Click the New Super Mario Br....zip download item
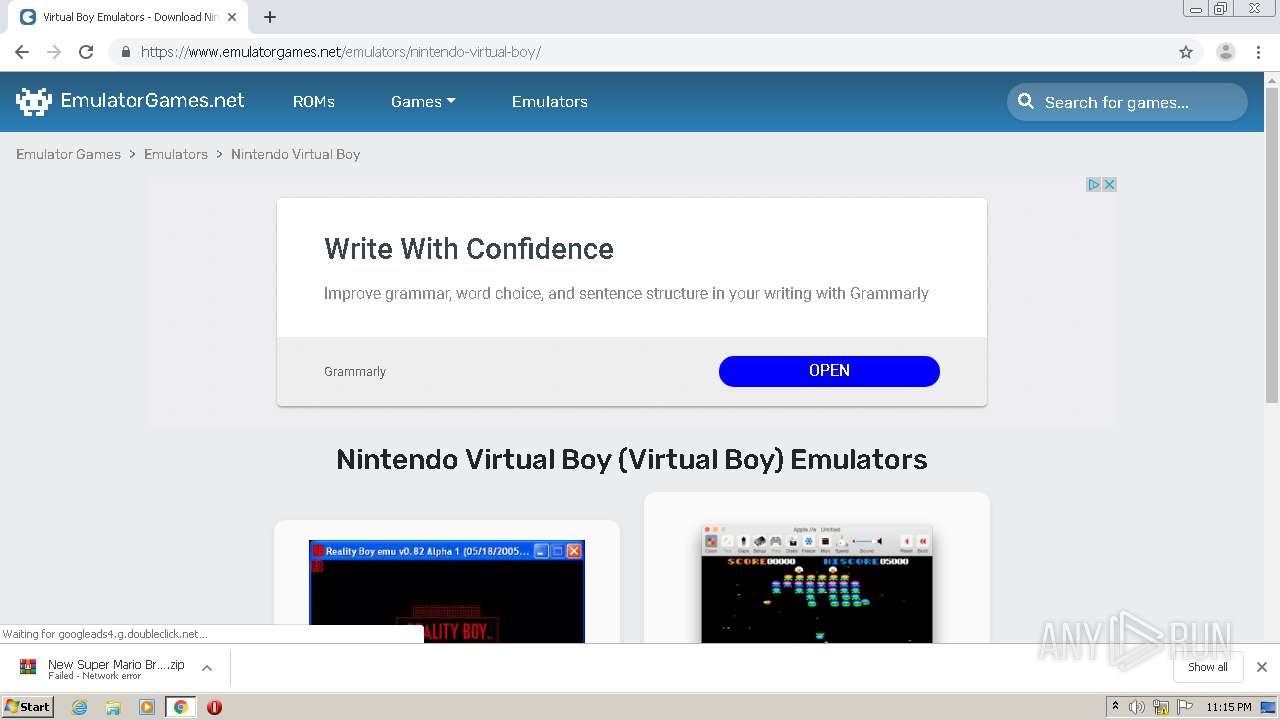The image size is (1280, 720). coord(116,669)
